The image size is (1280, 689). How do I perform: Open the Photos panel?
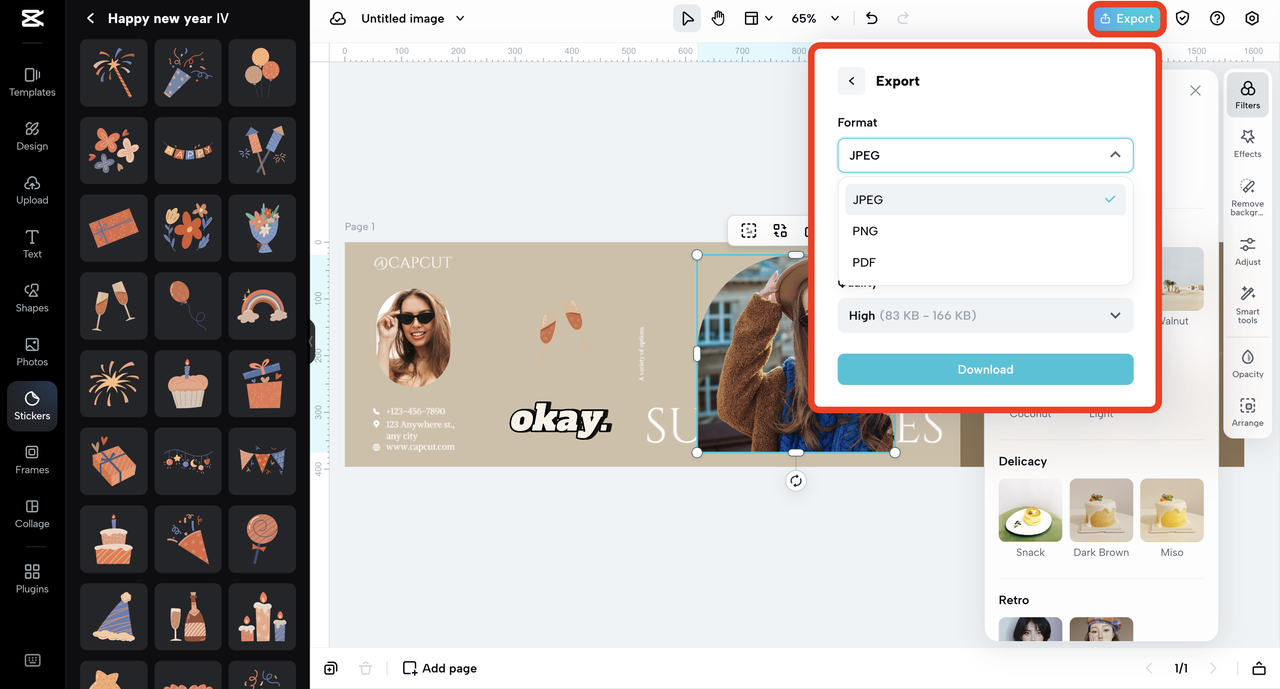point(32,351)
